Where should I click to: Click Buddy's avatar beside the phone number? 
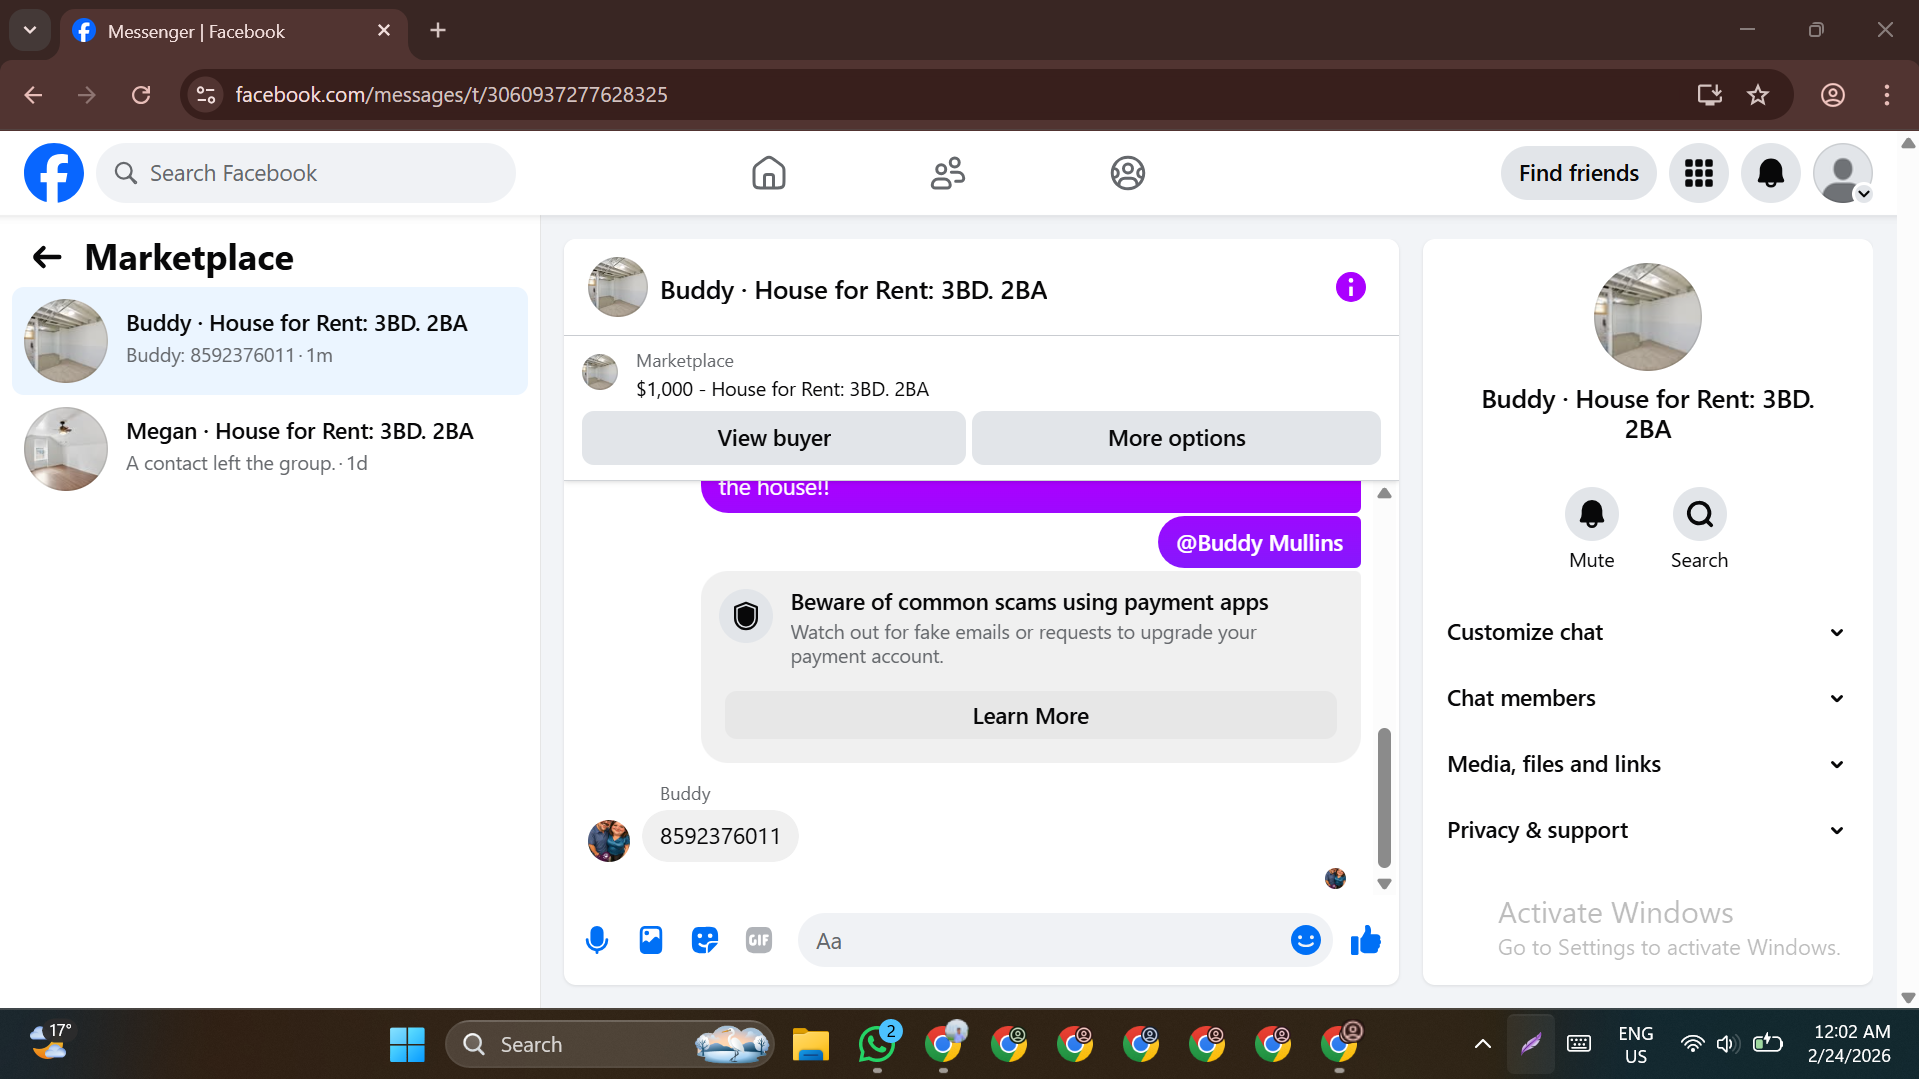coord(608,840)
